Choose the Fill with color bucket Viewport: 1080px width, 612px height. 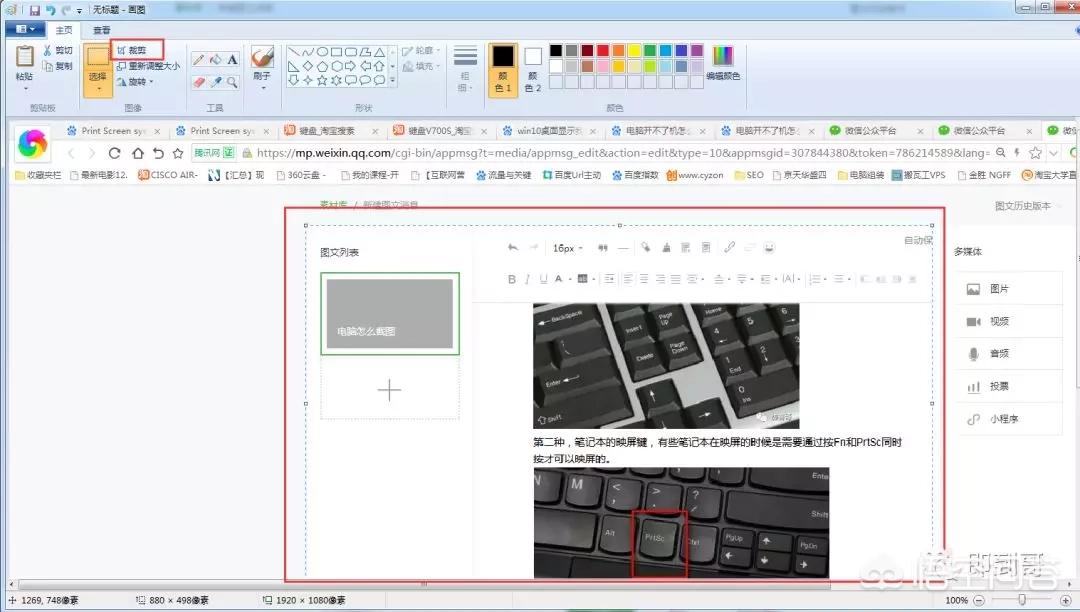(x=215, y=60)
